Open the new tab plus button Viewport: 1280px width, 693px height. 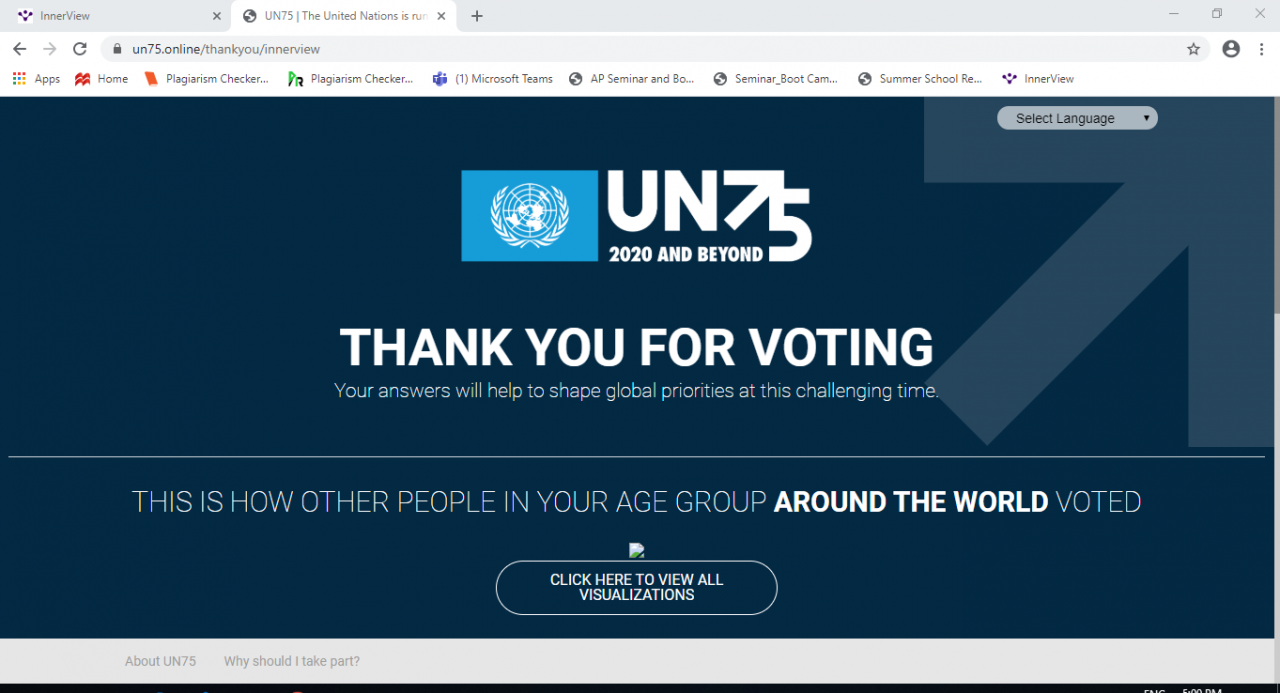[x=477, y=16]
